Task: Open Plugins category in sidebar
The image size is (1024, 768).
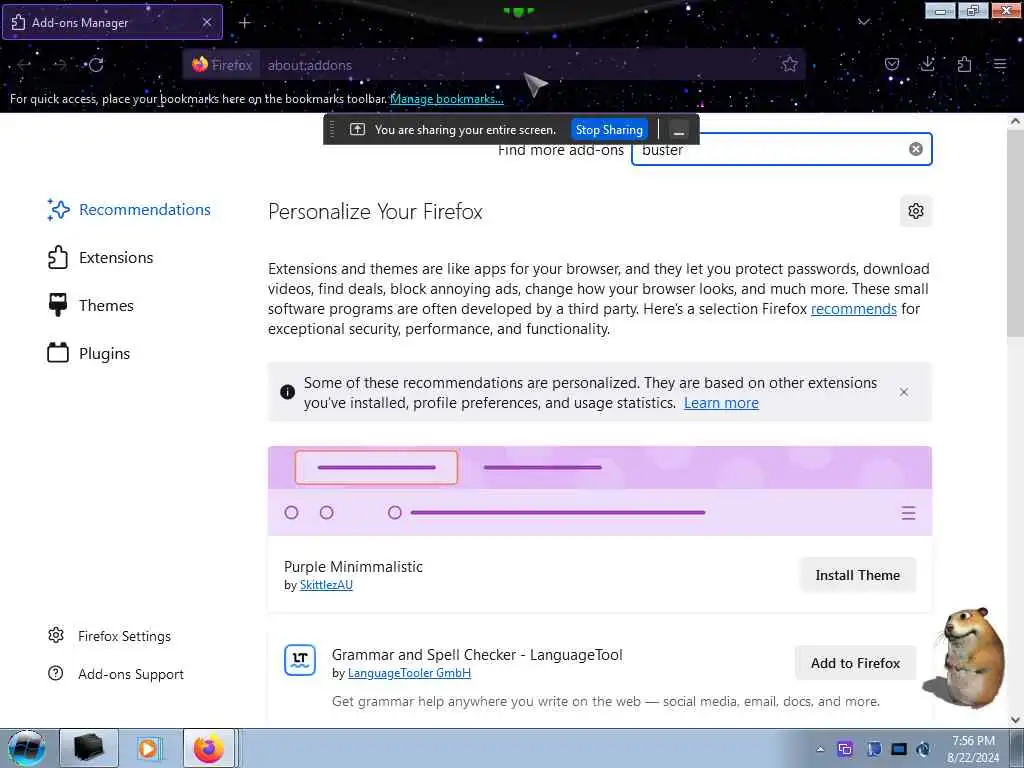Action: click(89, 353)
